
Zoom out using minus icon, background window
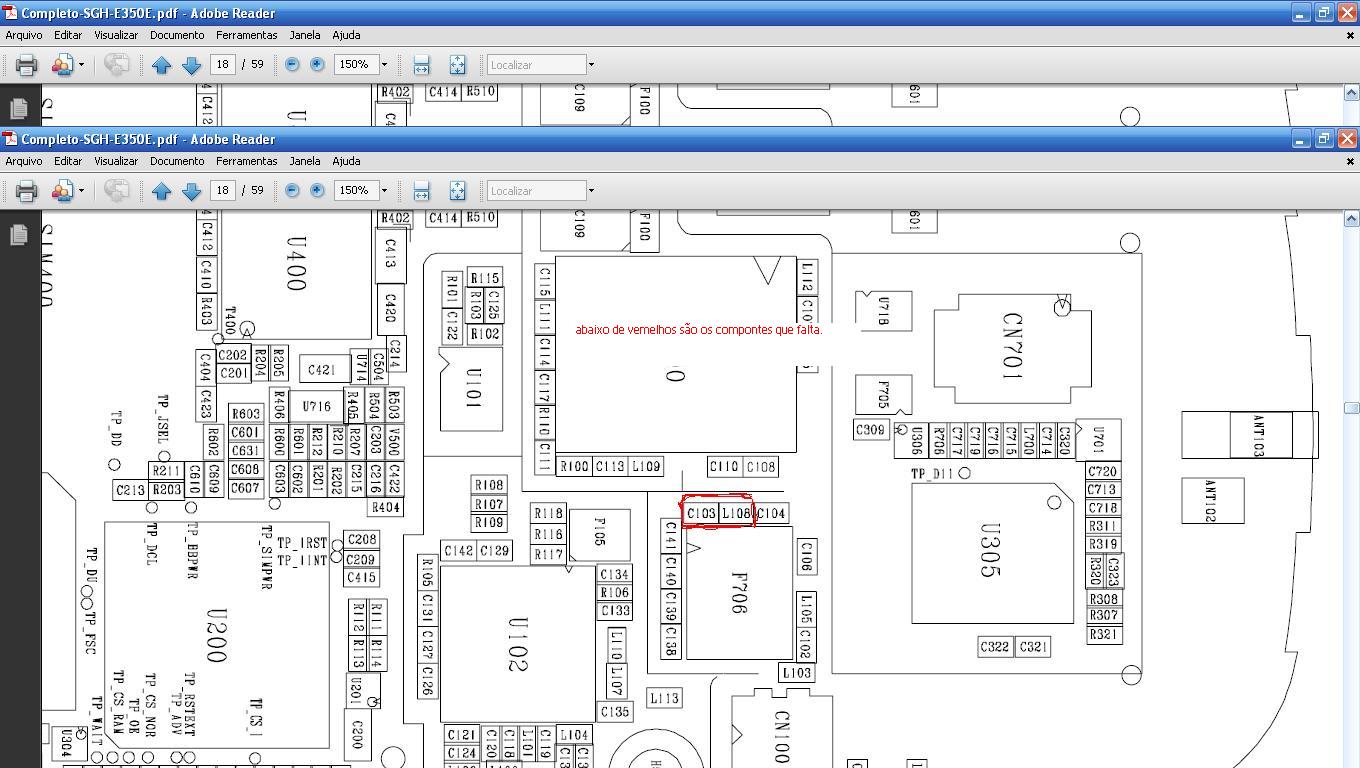(x=292, y=64)
